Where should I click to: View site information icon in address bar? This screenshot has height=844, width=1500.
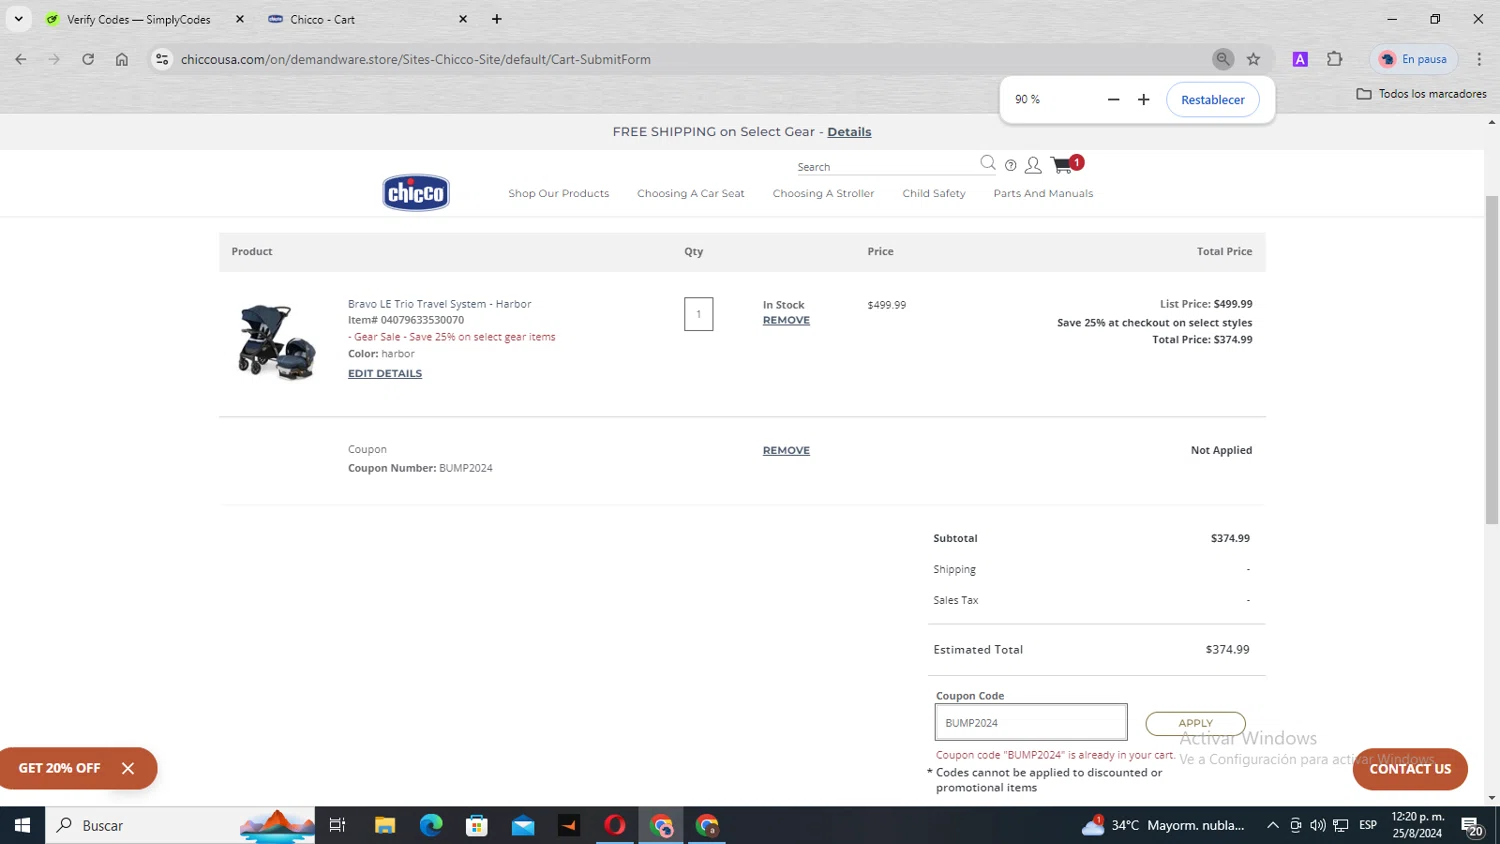162,59
